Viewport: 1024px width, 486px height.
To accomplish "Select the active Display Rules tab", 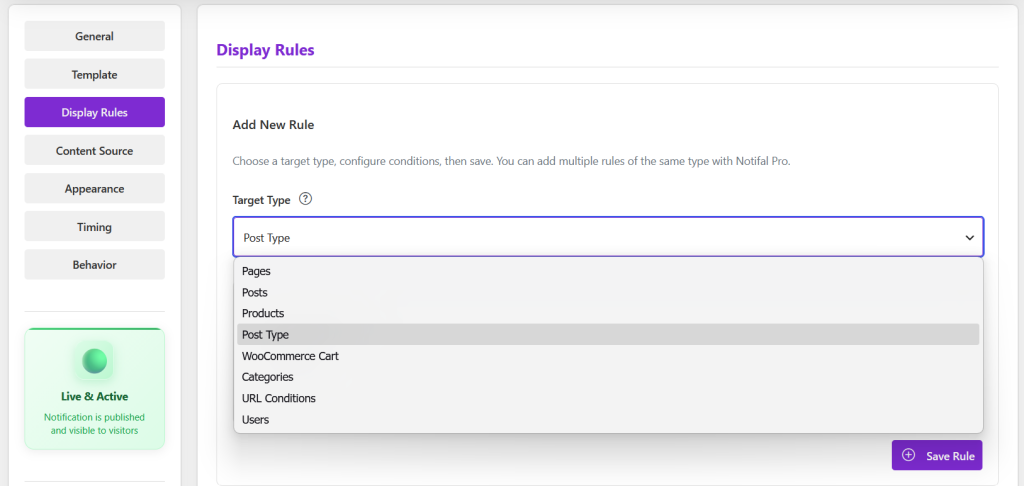I will 95,112.
